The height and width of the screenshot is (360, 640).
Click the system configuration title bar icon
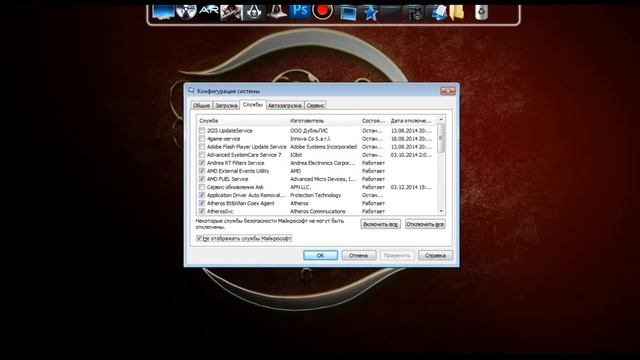coord(191,91)
